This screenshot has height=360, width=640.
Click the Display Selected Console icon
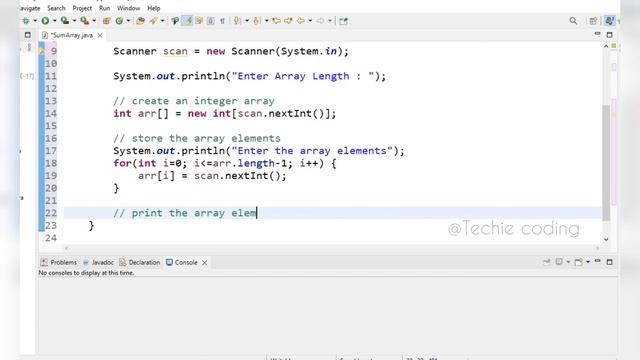tap(559, 262)
